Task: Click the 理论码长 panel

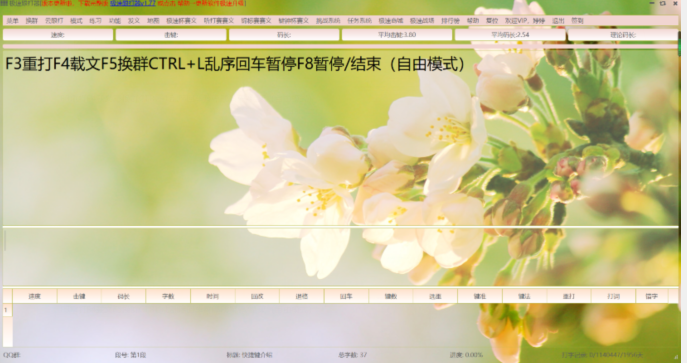Action: pos(623,35)
